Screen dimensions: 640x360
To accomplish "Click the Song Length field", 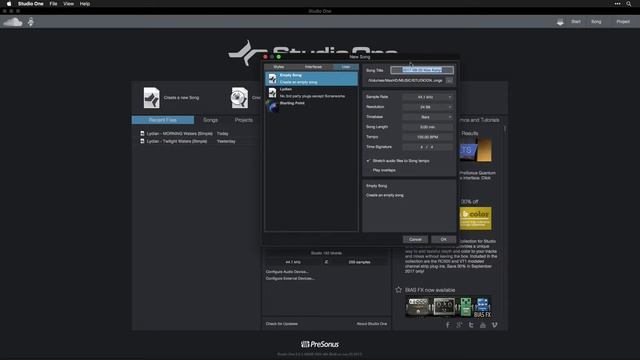I will (x=427, y=127).
